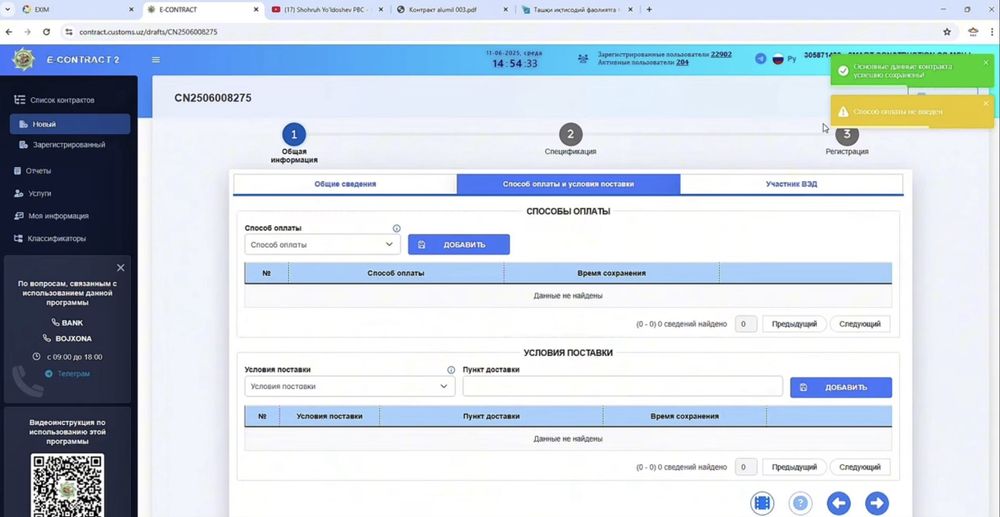The height and width of the screenshot is (517, 1000).
Task: Open the Telegram icon in header
Action: [x=760, y=59]
